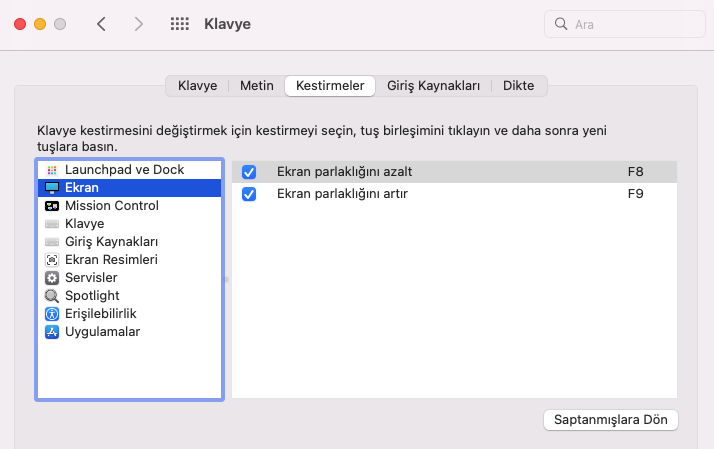
Task: Click the Ara search field
Action: pos(620,23)
